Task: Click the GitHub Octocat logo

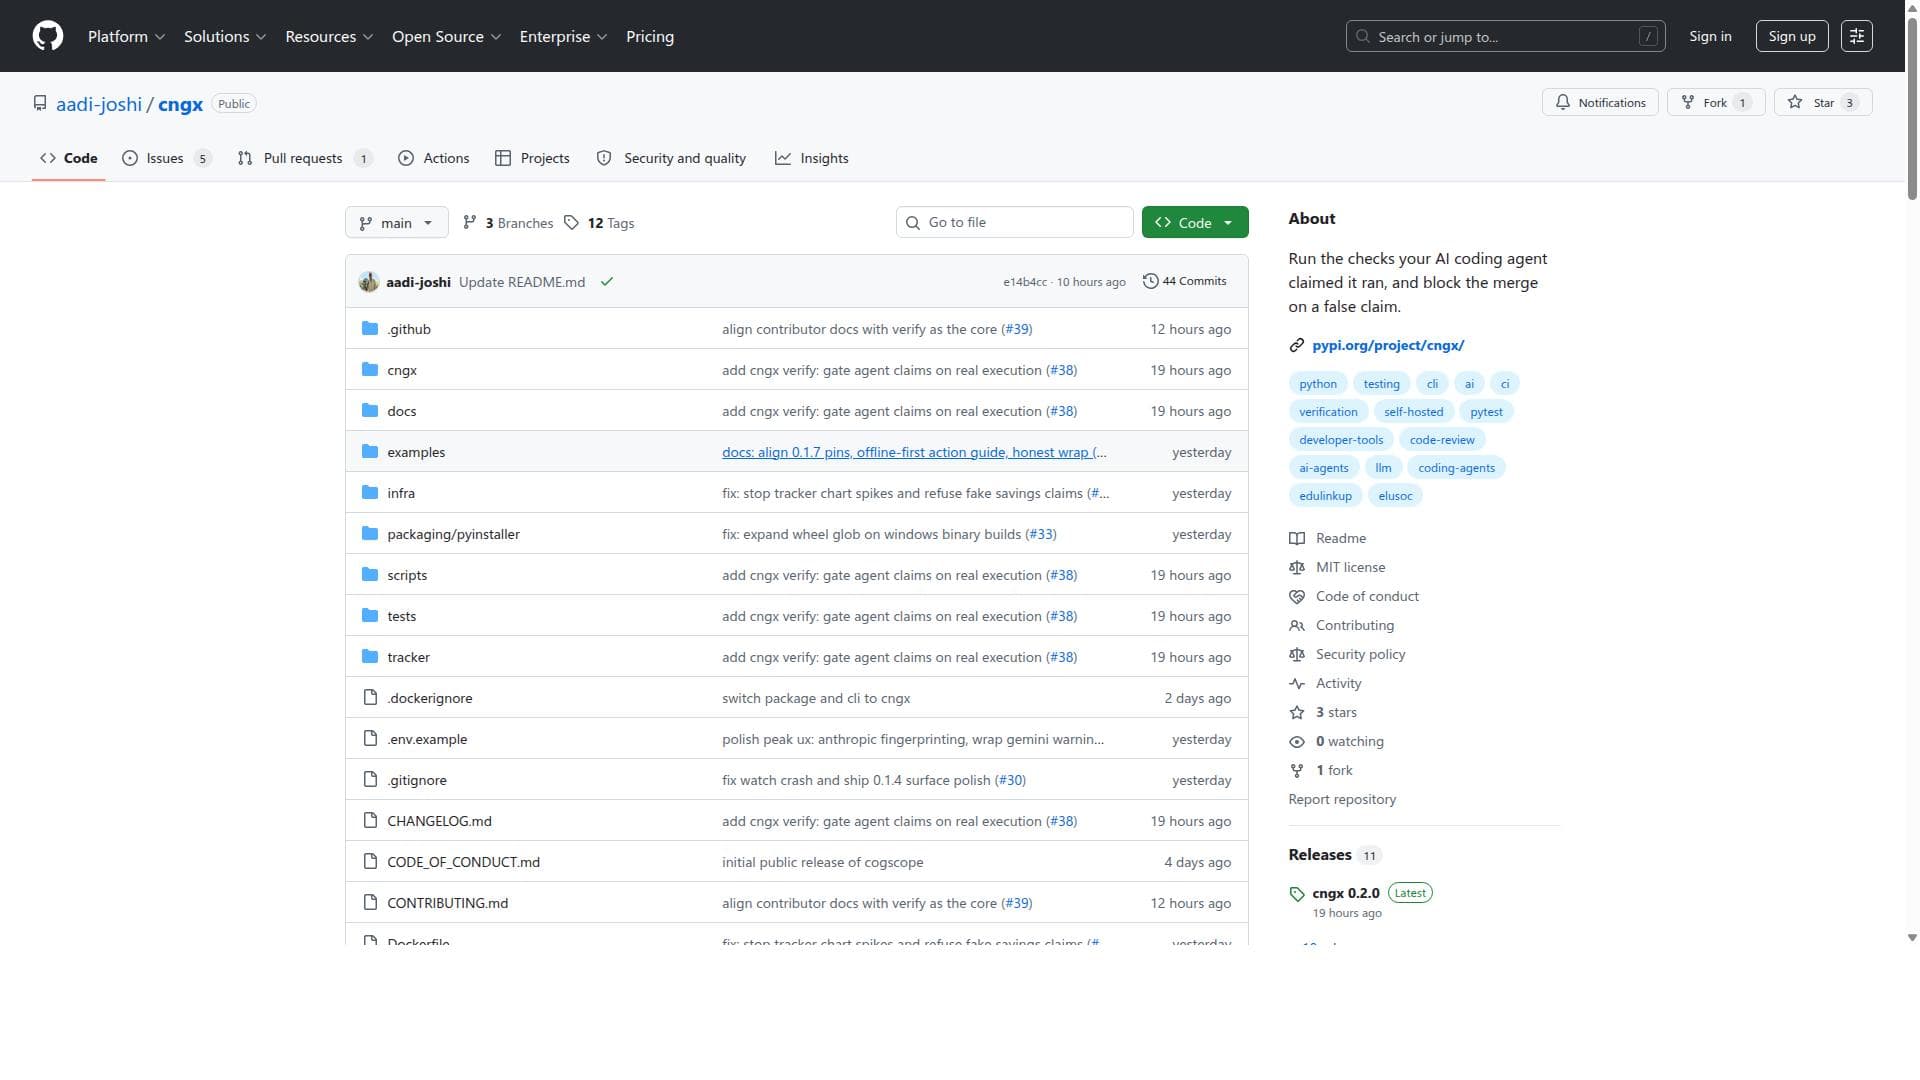Action: [48, 36]
